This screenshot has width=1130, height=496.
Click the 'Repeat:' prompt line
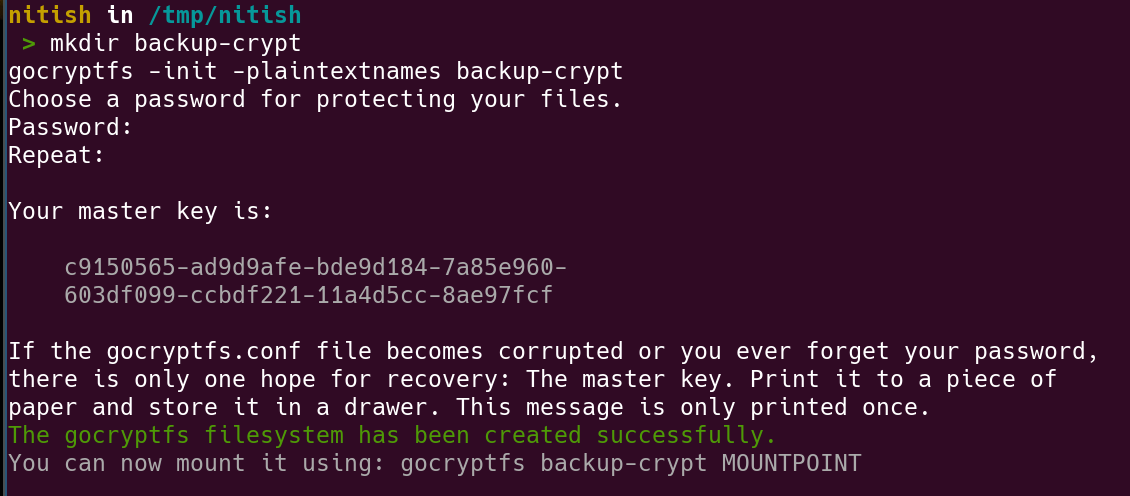click(56, 156)
